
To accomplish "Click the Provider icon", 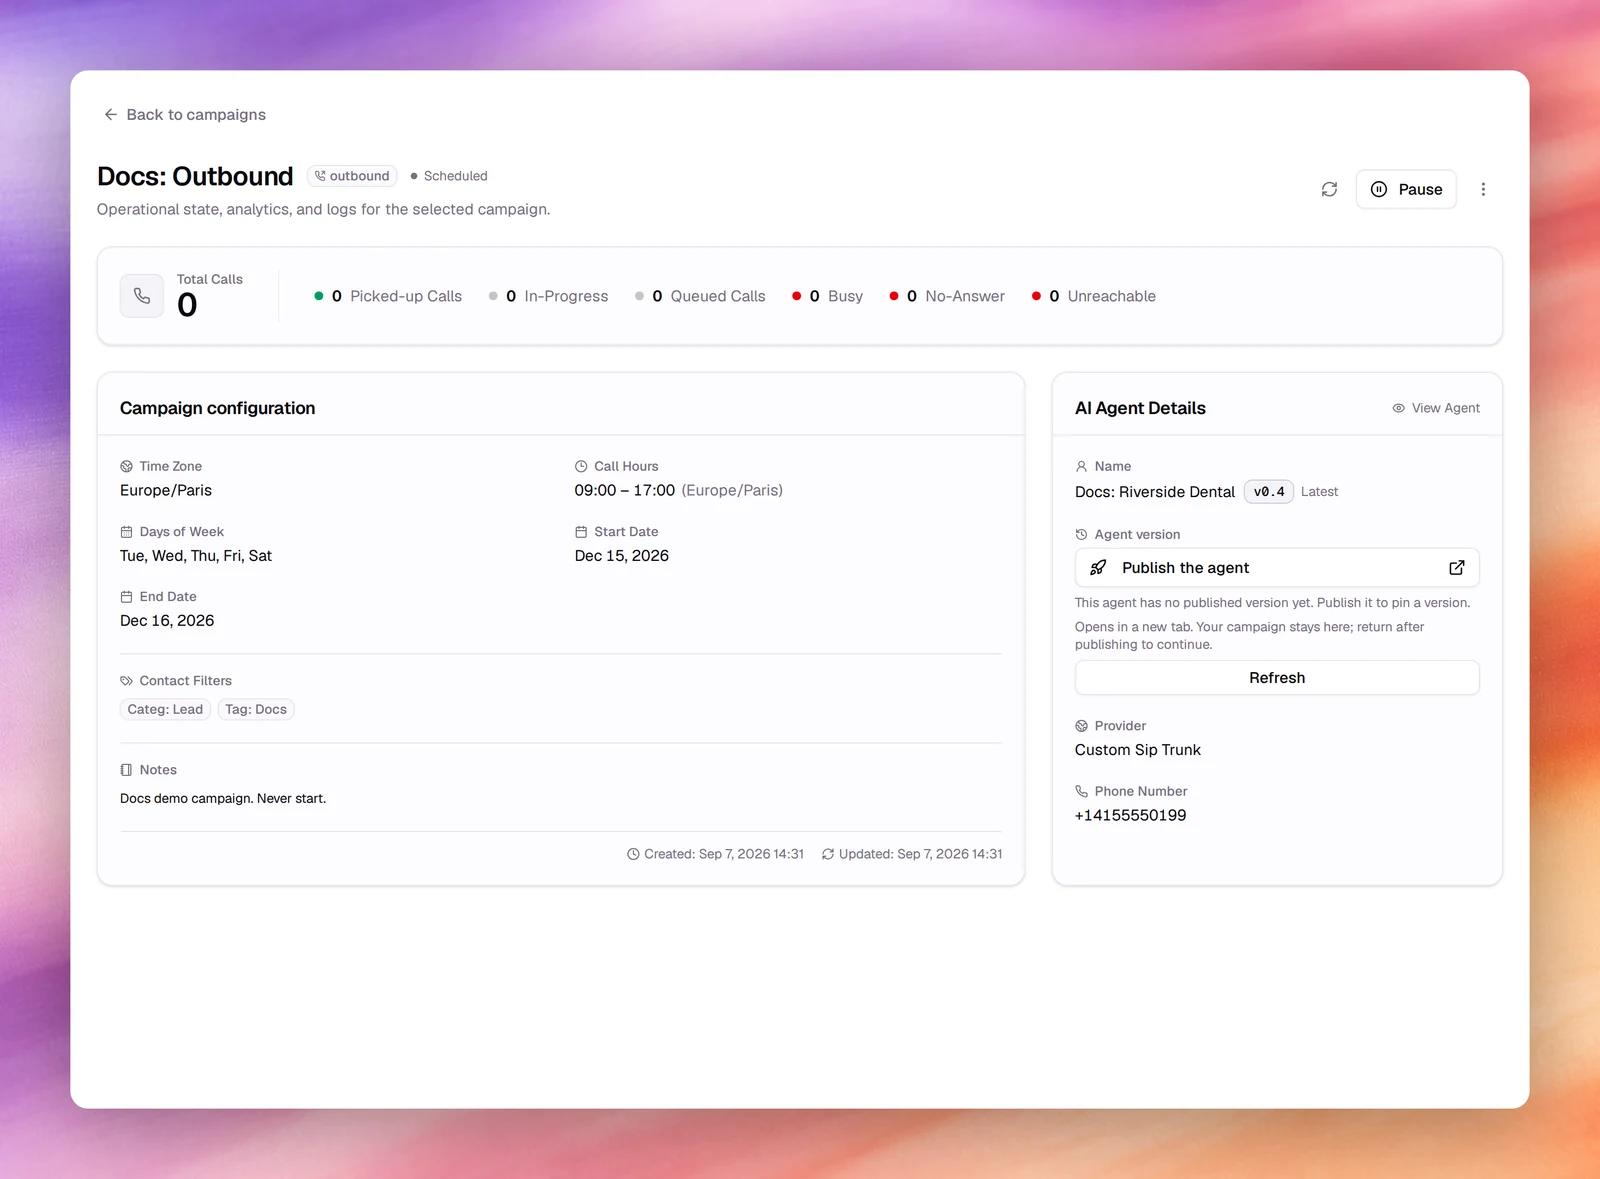I will (1081, 726).
